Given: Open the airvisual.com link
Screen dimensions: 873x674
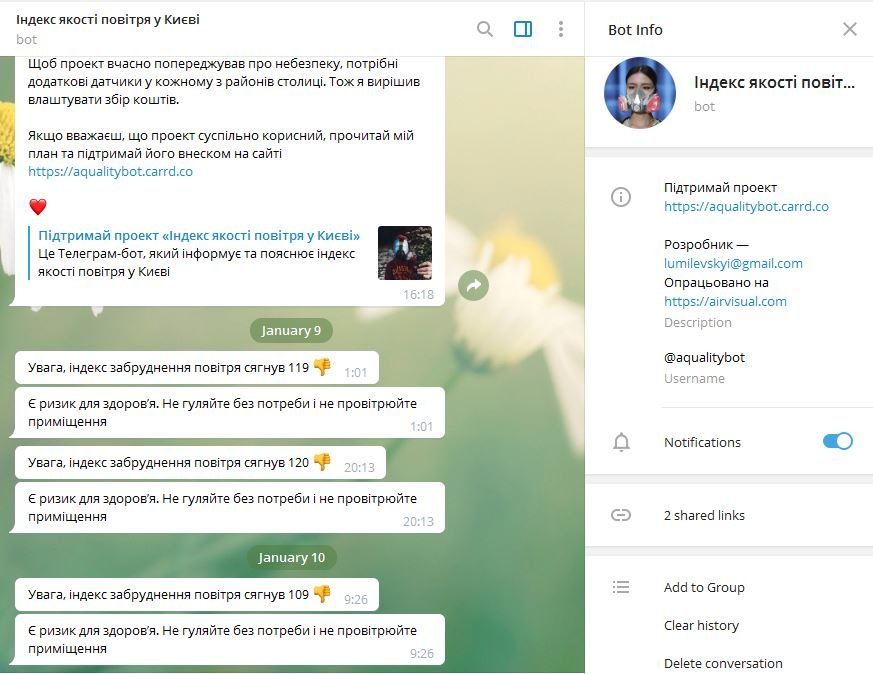Looking at the screenshot, I should point(725,301).
